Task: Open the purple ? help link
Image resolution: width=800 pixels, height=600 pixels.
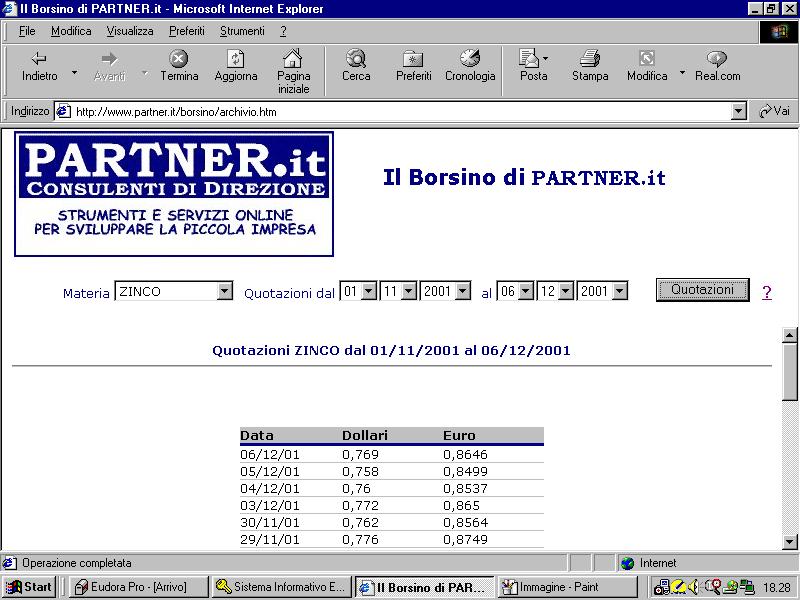Action: 766,292
